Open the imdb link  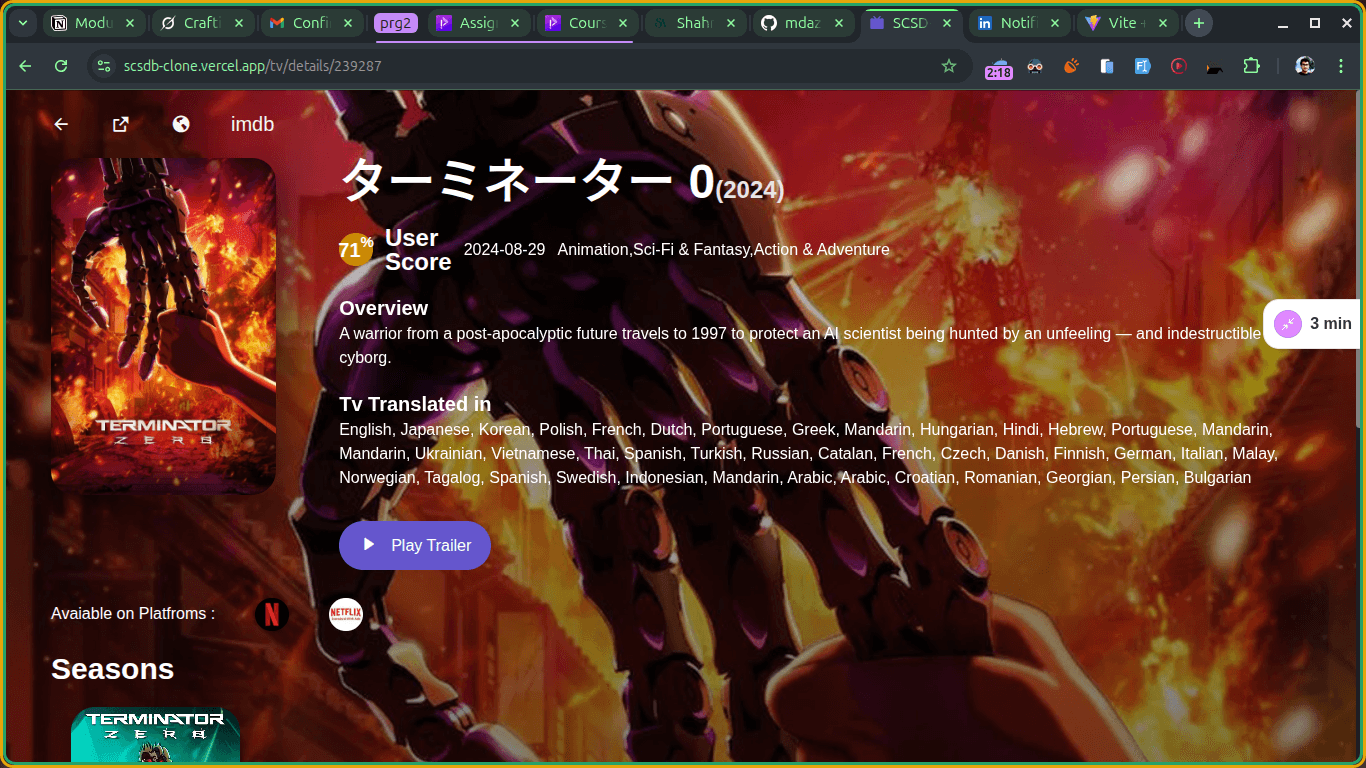(252, 124)
